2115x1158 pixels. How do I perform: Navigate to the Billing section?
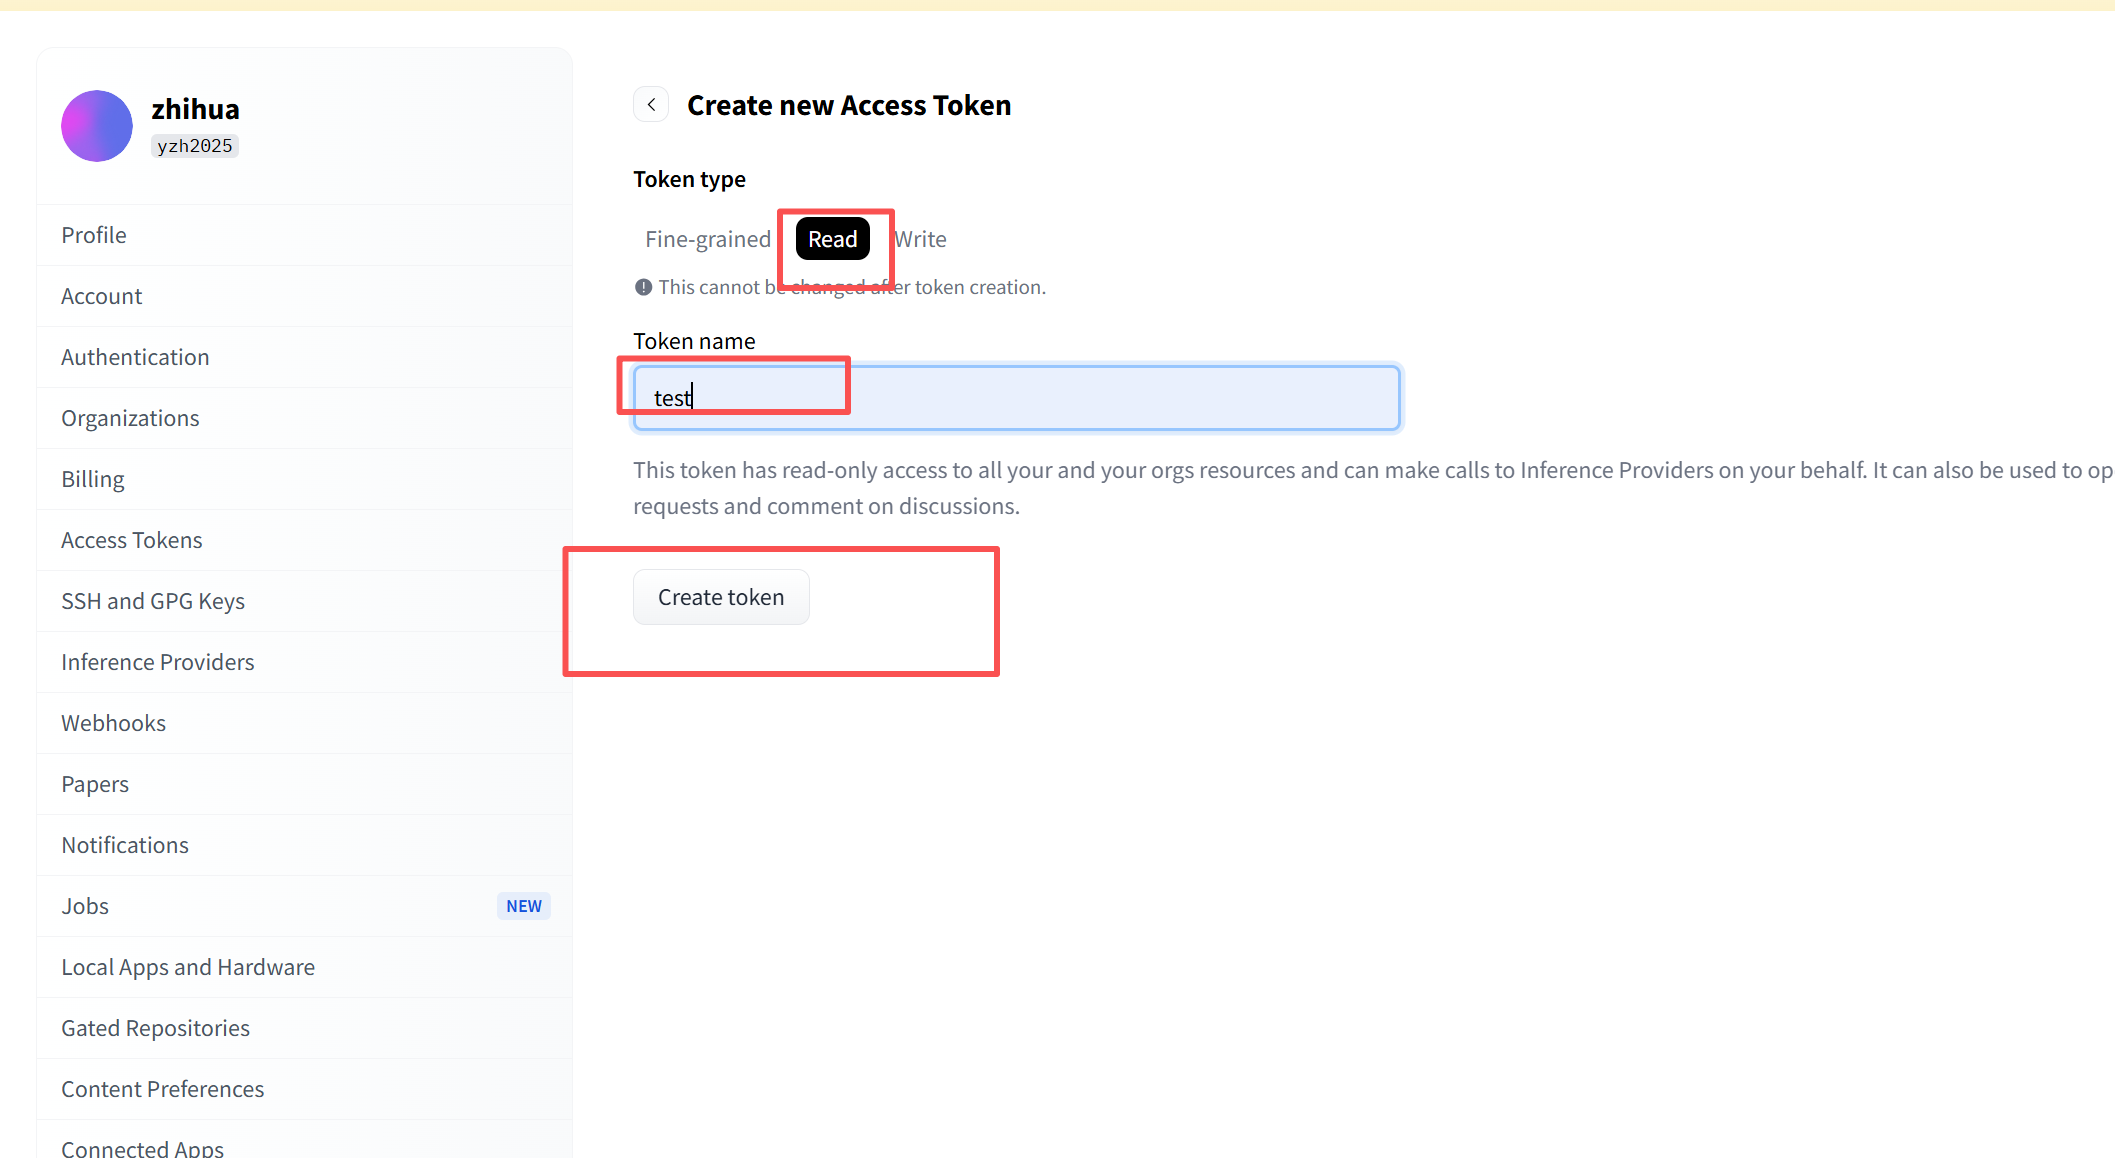93,479
